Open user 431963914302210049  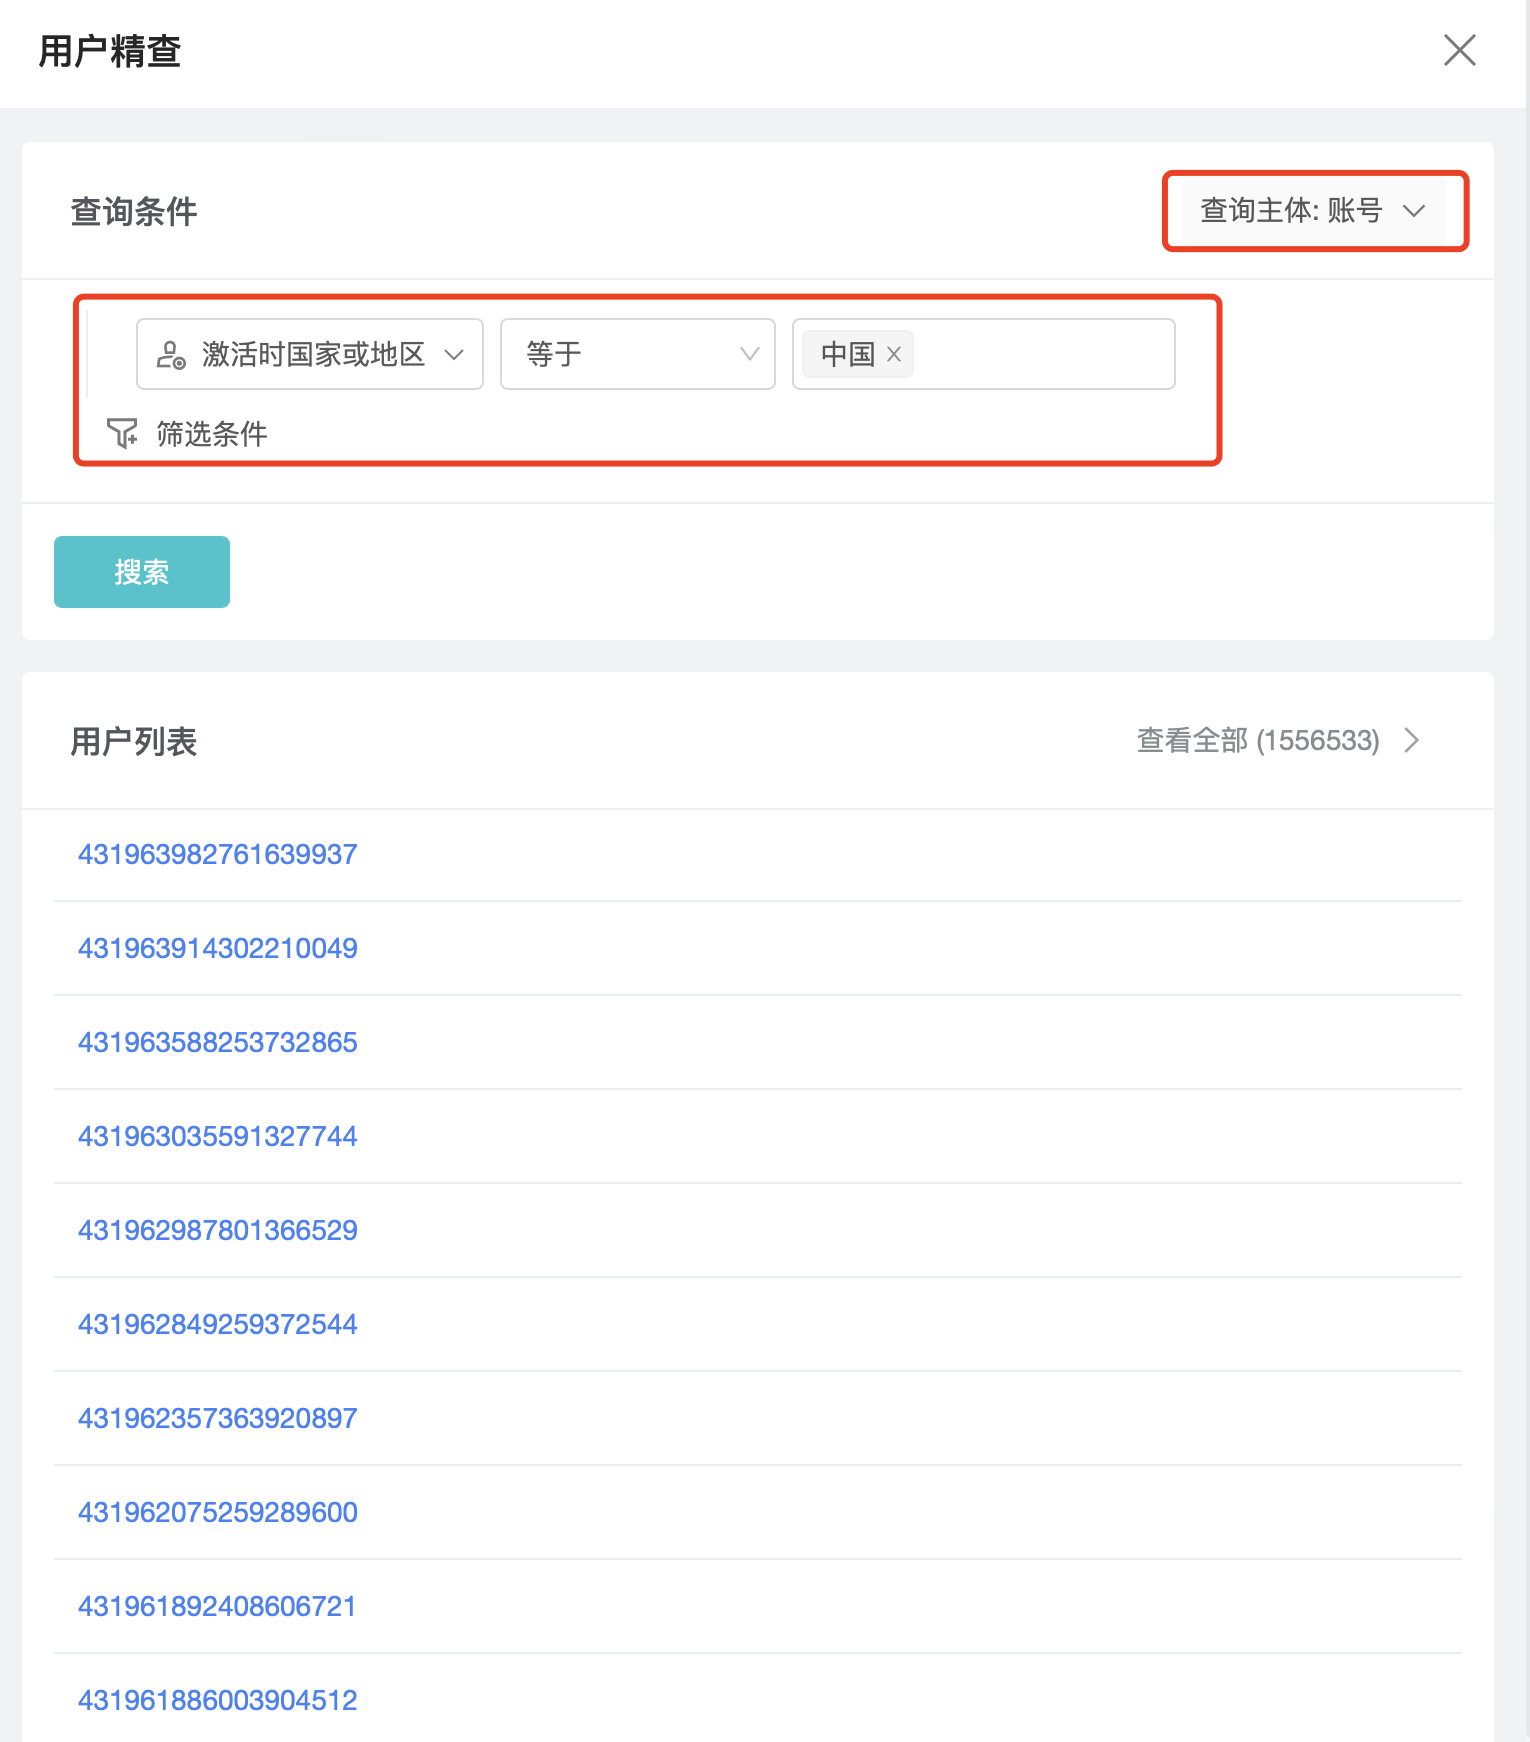(x=217, y=948)
